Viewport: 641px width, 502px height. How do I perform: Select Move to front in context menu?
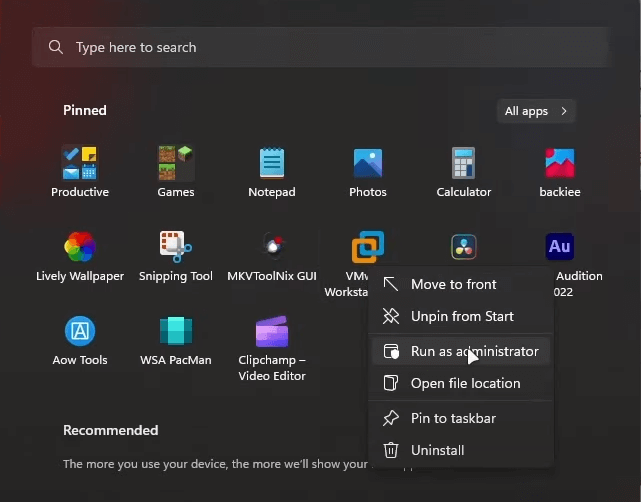[453, 284]
